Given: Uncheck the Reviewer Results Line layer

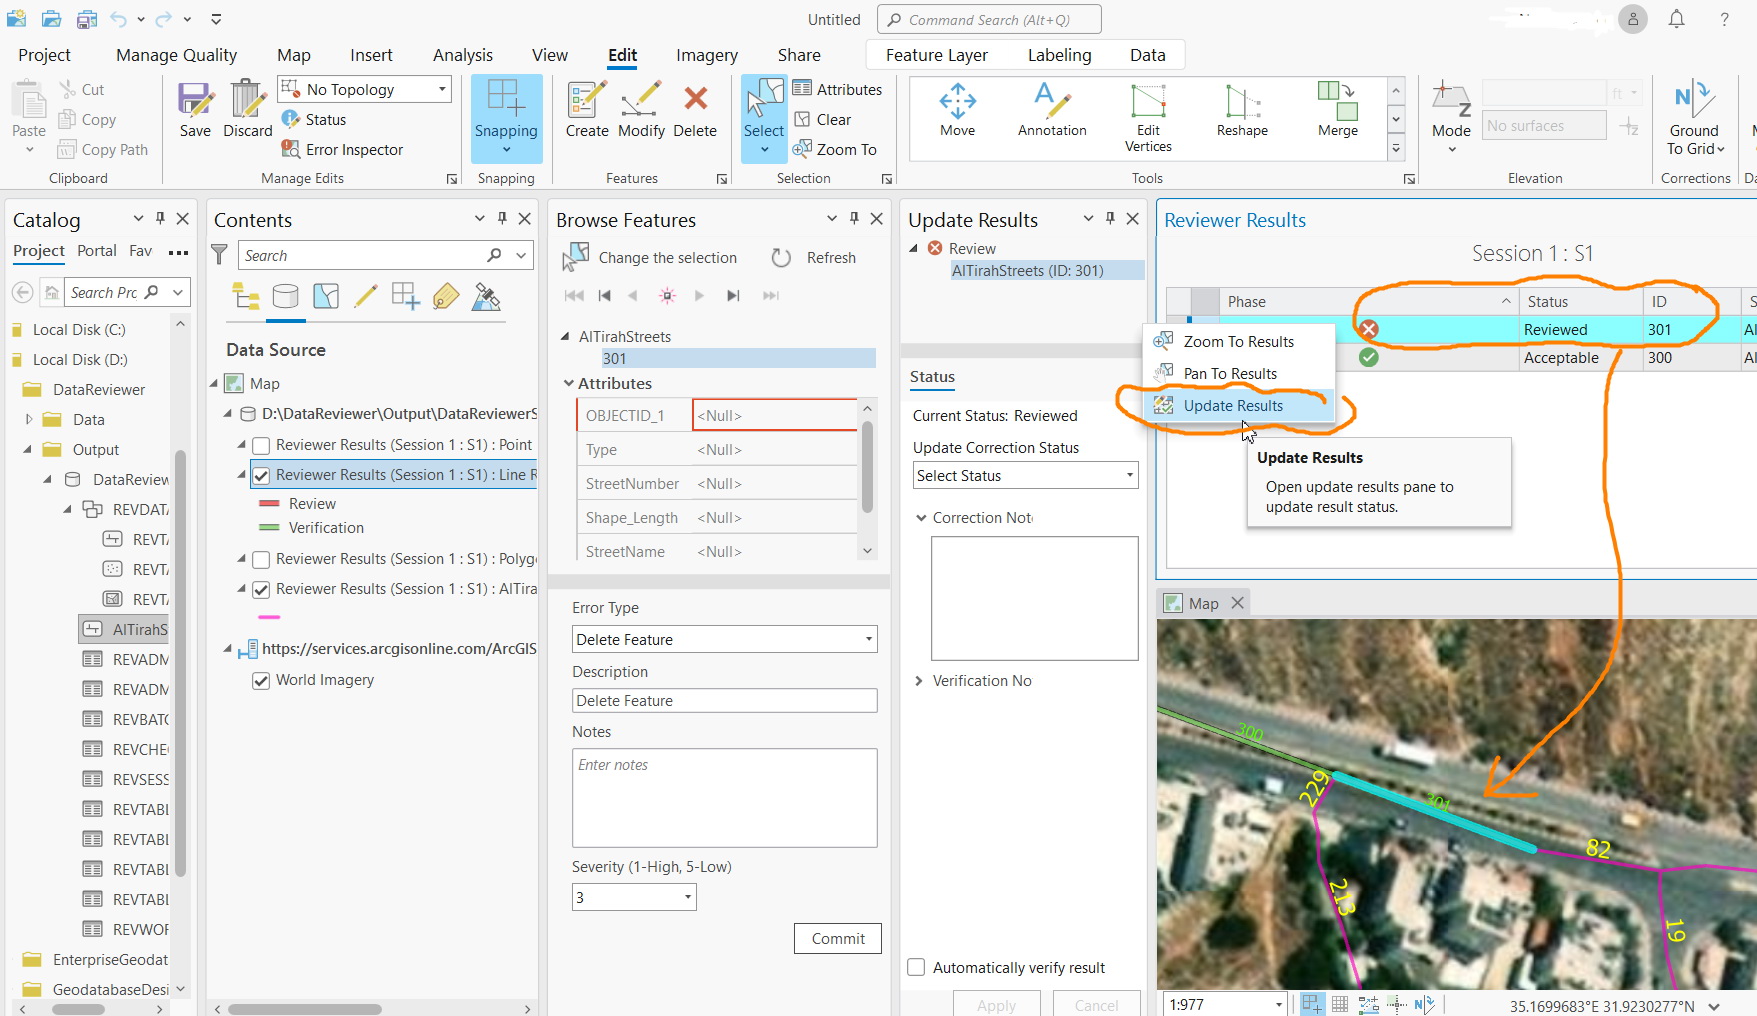Looking at the screenshot, I should point(261,475).
